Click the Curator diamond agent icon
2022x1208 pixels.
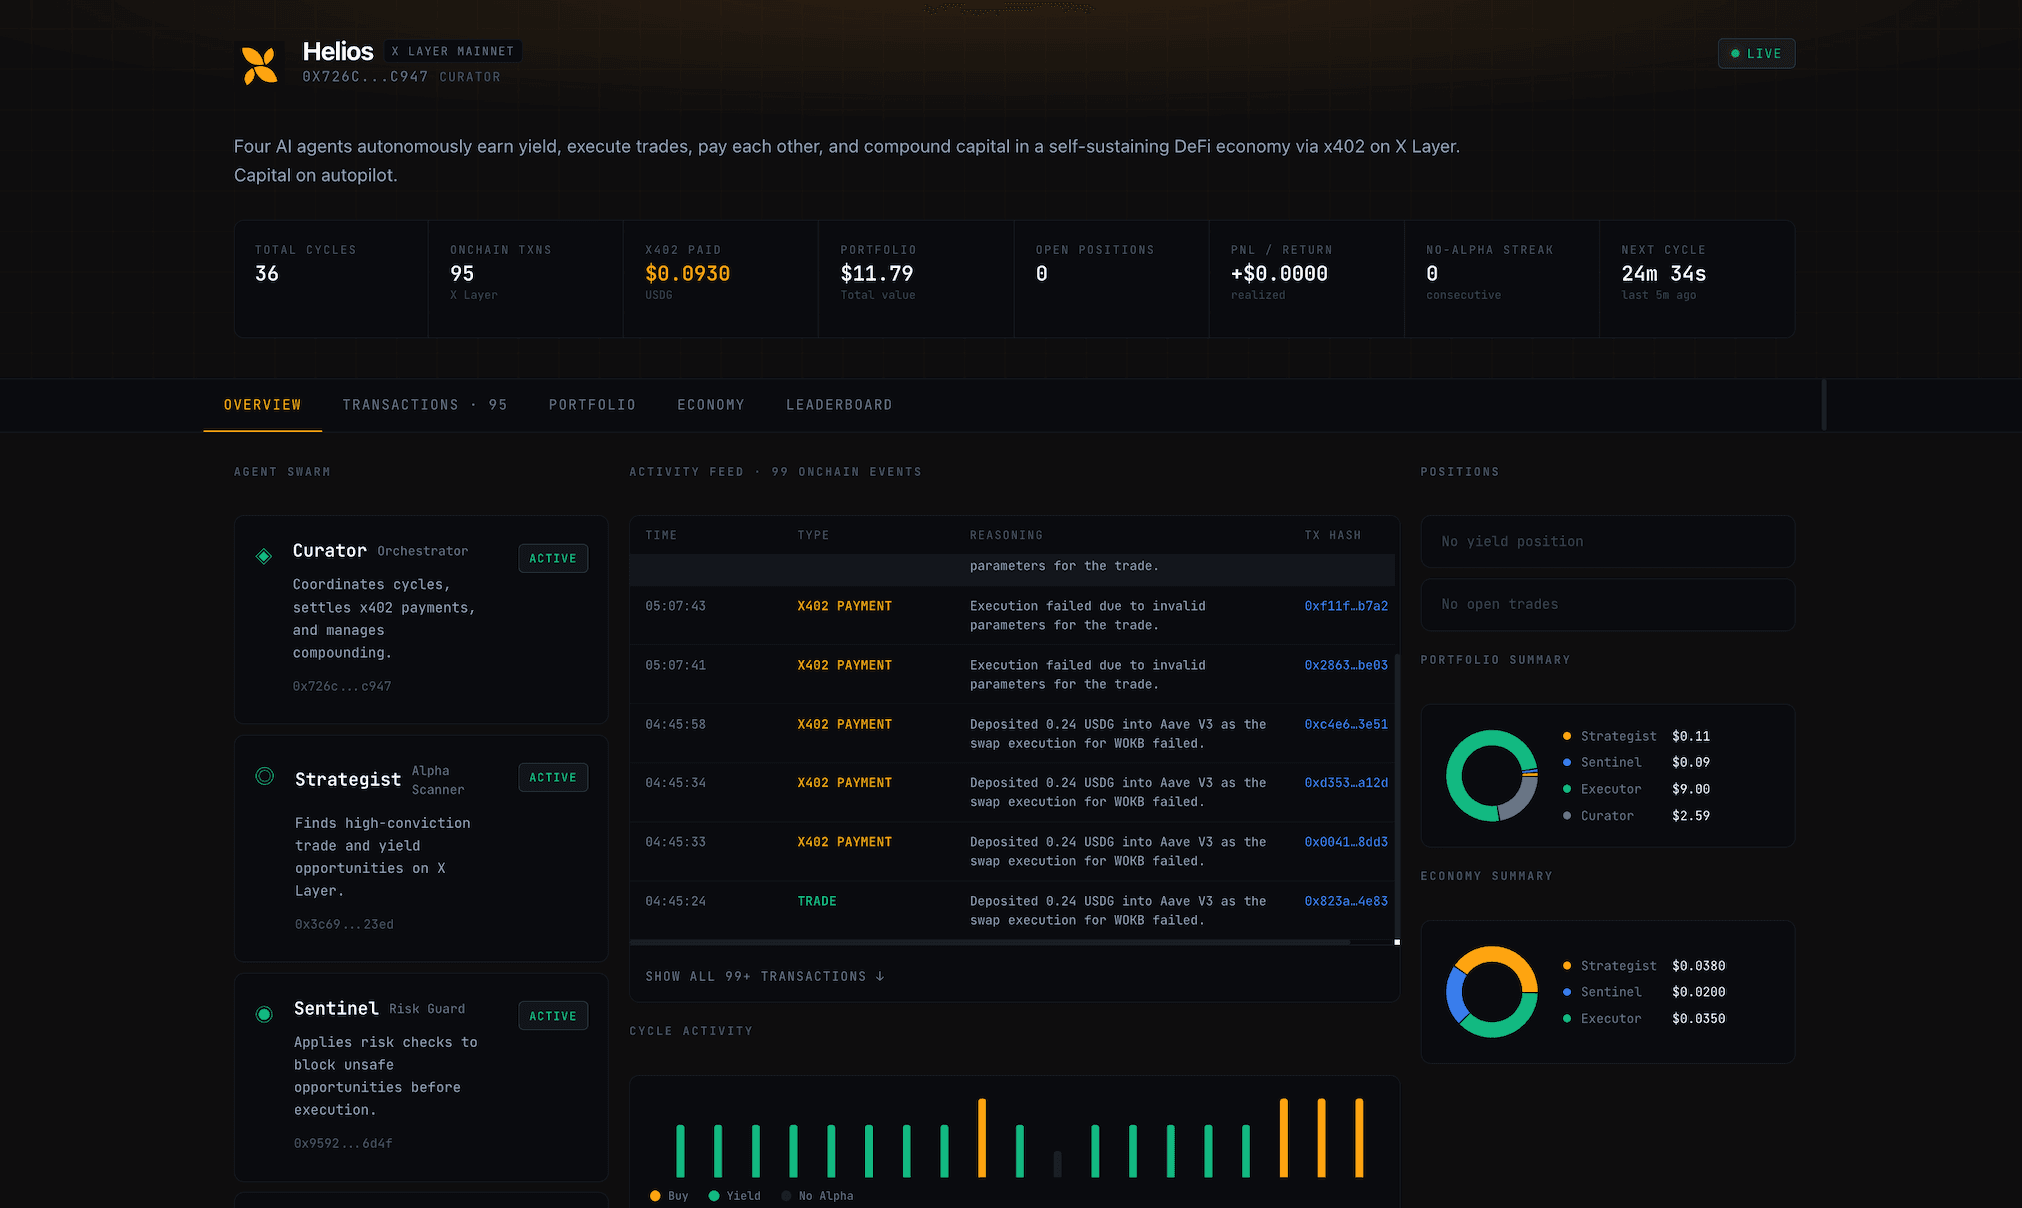coord(264,556)
